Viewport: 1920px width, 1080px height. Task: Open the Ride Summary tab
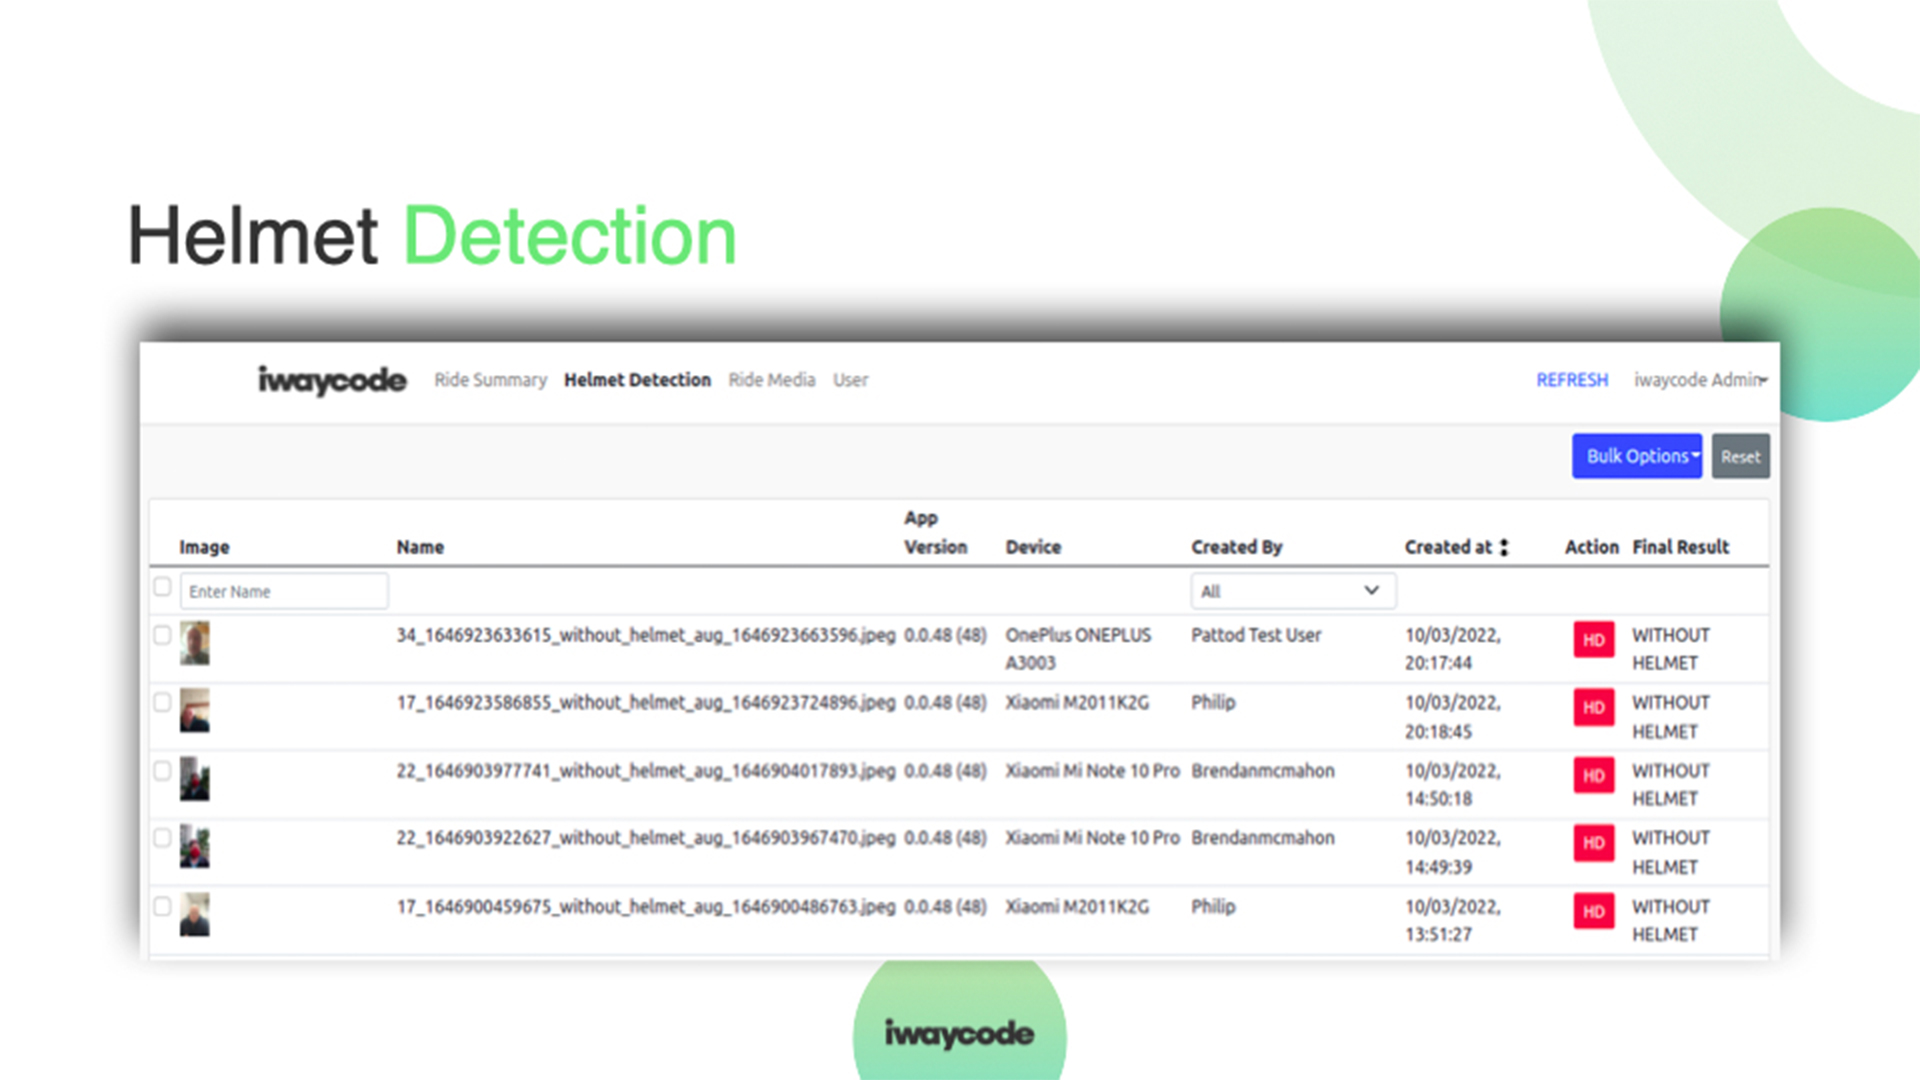pos(490,380)
